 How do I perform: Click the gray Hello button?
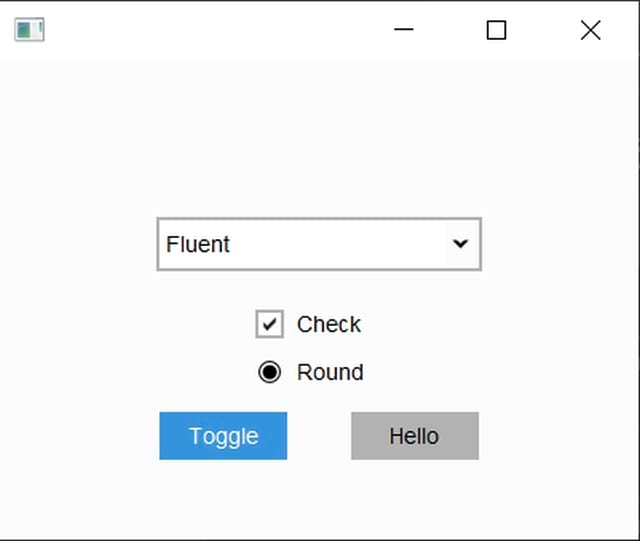tap(415, 436)
